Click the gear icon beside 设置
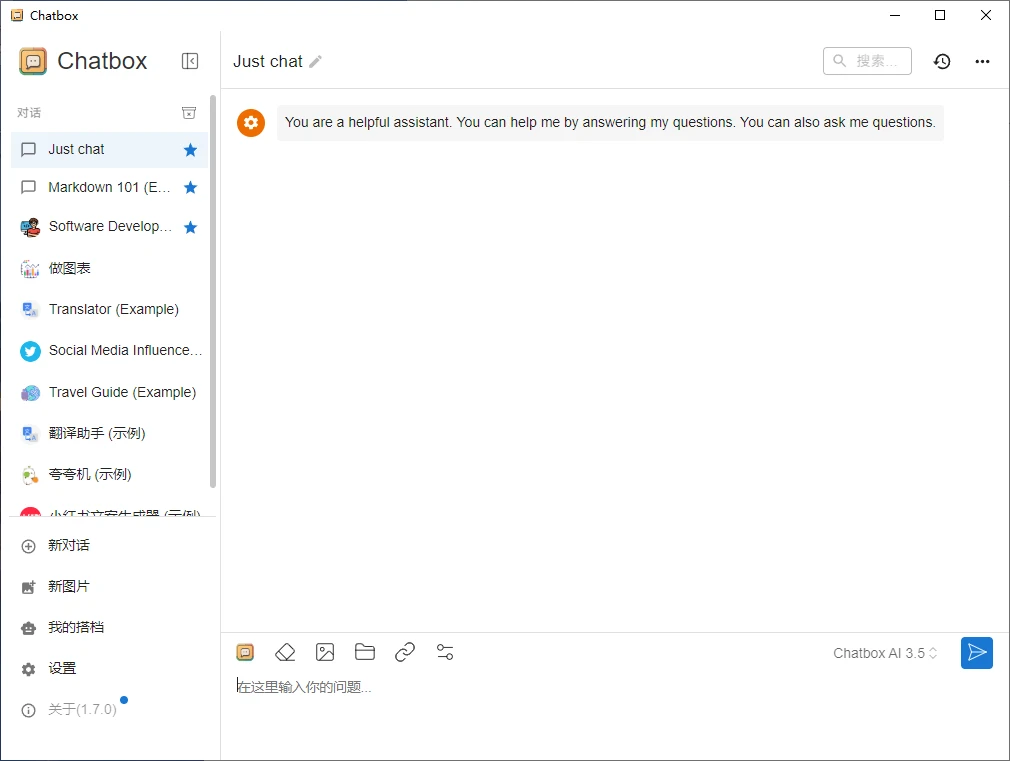The image size is (1010, 761). (28, 669)
